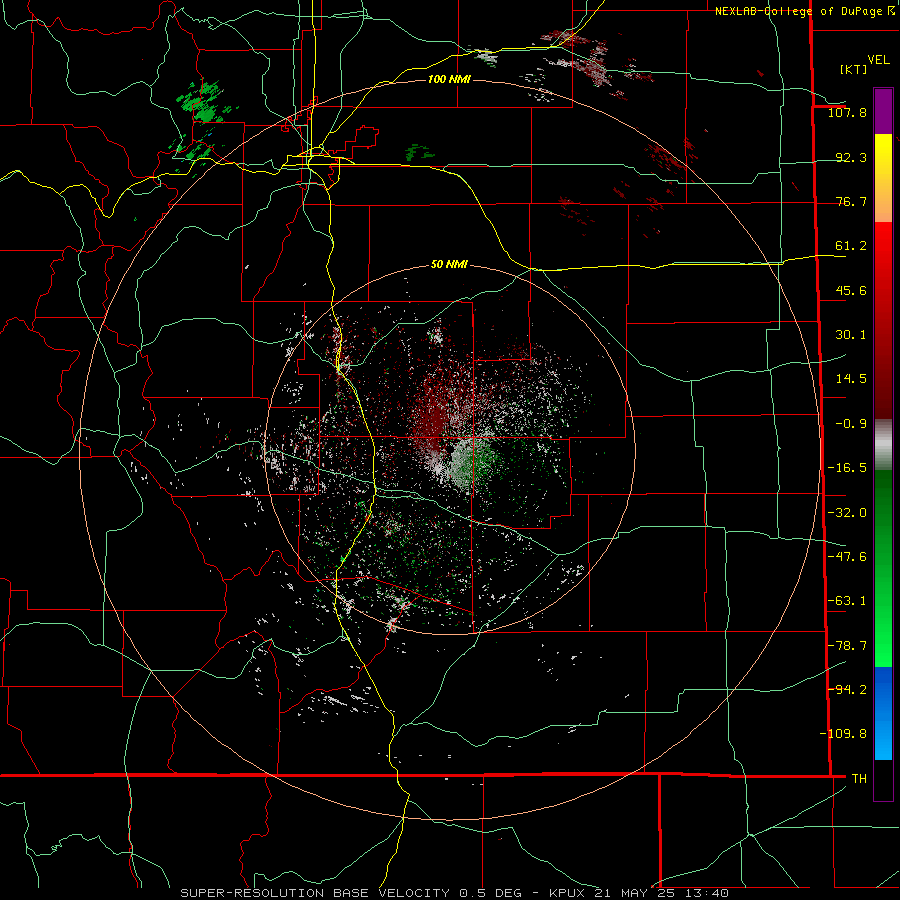Click the -32.0 legend value
The image size is (900, 900).
click(x=847, y=513)
